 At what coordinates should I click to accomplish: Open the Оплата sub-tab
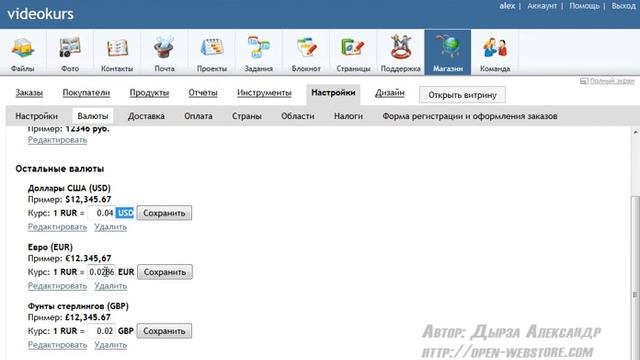point(198,116)
